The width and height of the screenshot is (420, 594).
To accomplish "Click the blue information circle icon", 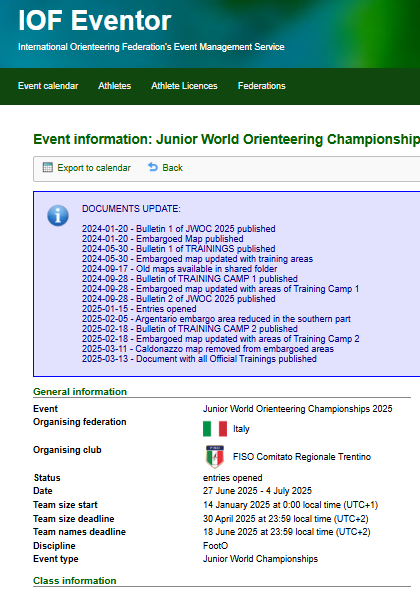I will coord(58,216).
